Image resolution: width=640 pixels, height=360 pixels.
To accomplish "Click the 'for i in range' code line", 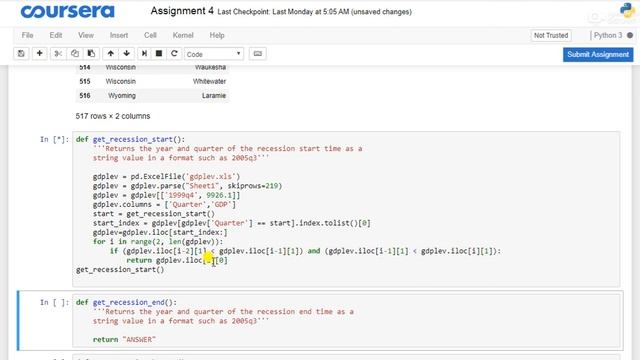I will pos(158,242).
